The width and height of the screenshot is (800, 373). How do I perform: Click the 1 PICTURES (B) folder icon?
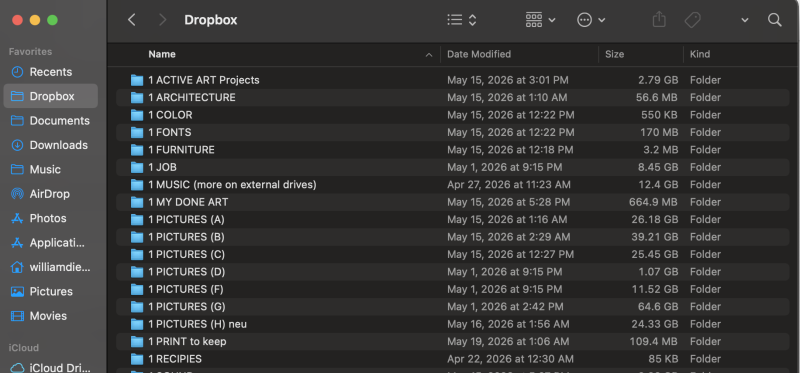(x=137, y=237)
